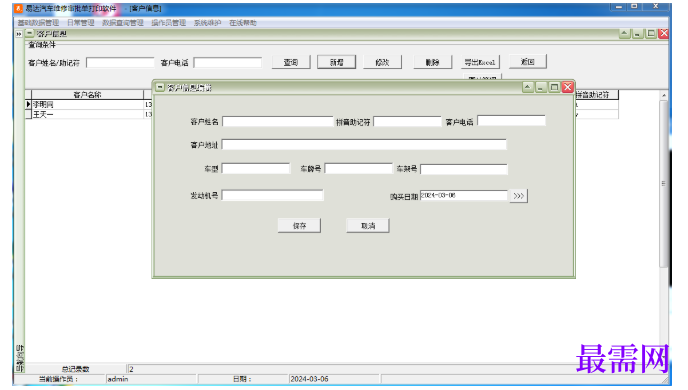Maximize the 客户信息 child window
This screenshot has width=688, height=390.
click(651, 33)
